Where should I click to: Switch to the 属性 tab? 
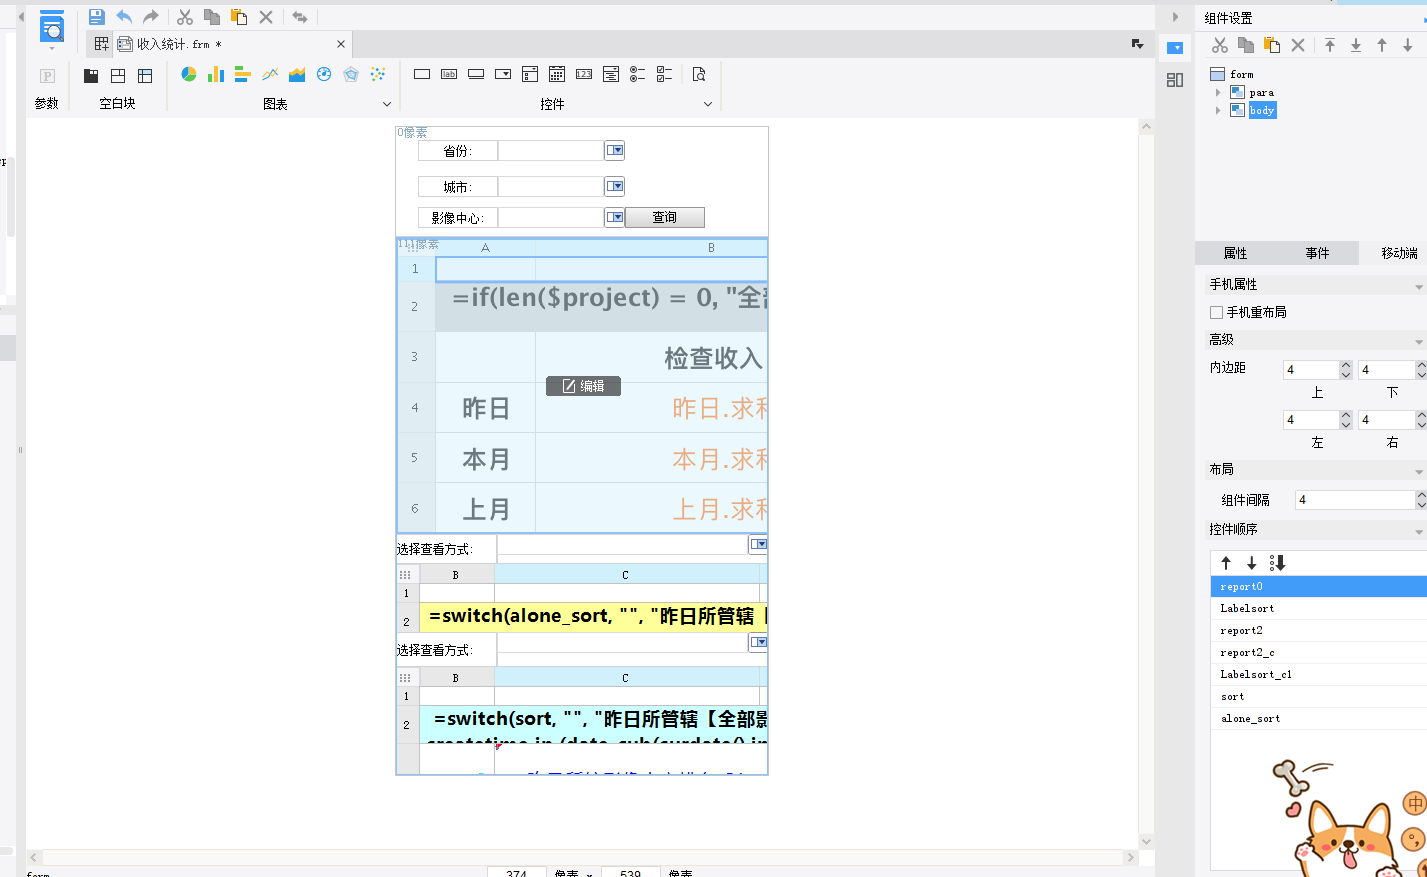click(1236, 253)
